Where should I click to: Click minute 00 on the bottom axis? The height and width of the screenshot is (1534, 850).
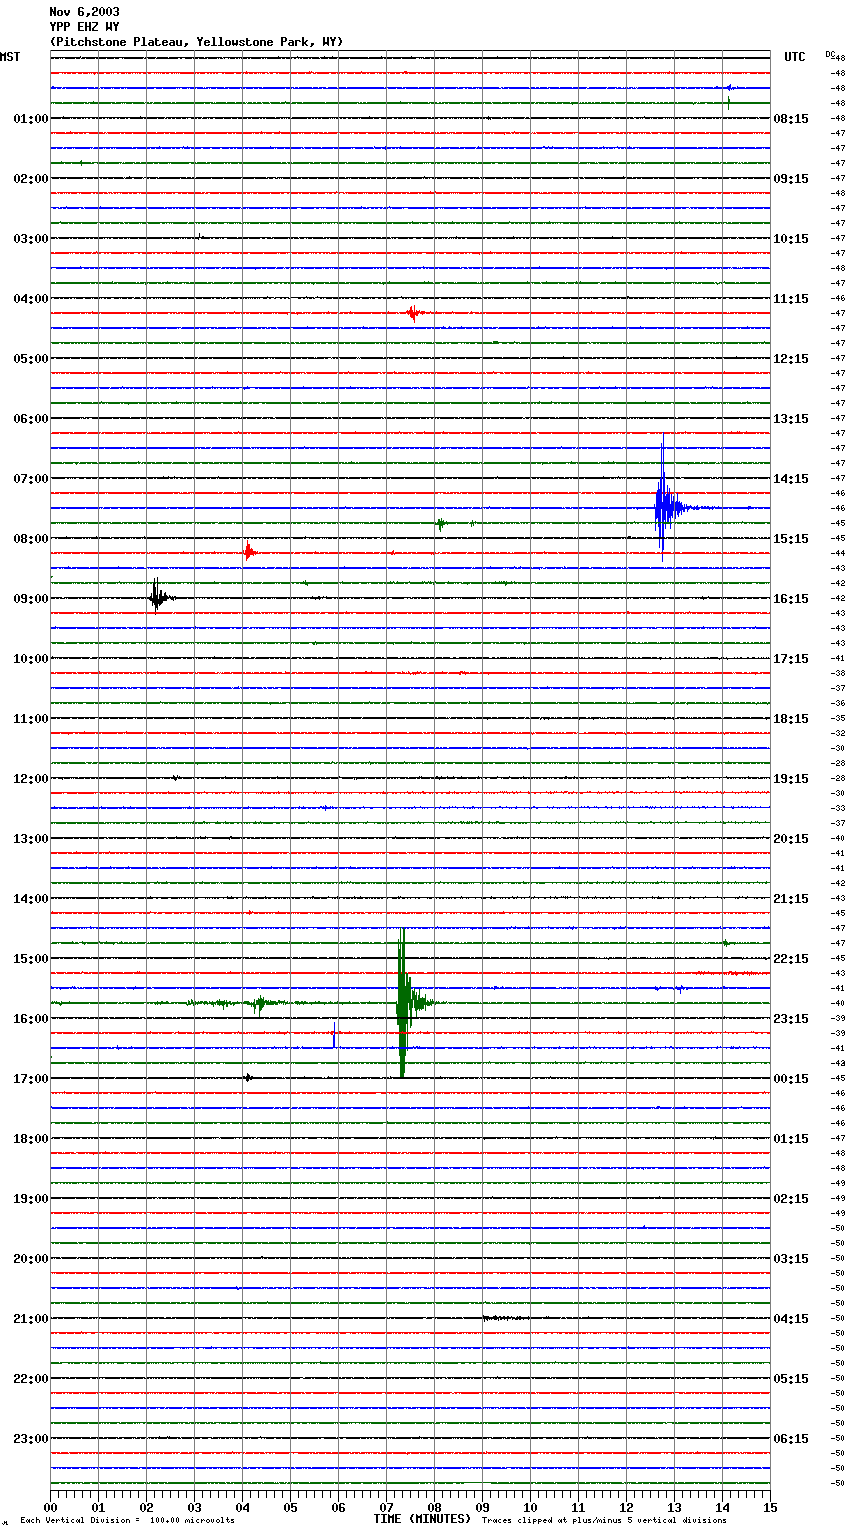50,1507
